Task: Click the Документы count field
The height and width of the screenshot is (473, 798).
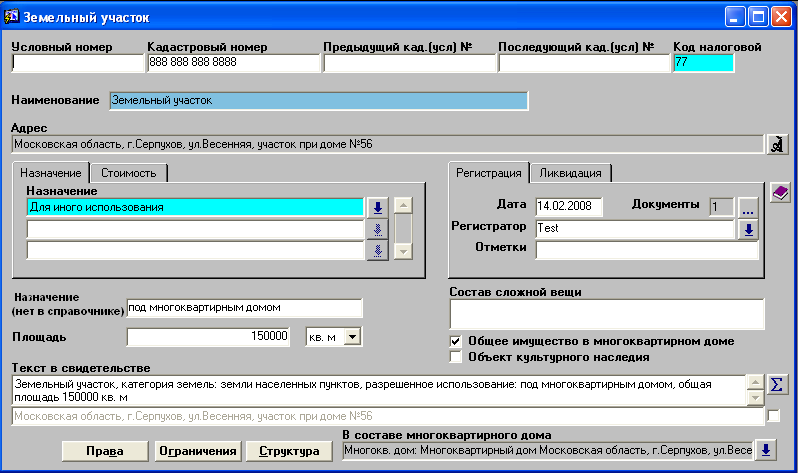Action: (x=722, y=207)
